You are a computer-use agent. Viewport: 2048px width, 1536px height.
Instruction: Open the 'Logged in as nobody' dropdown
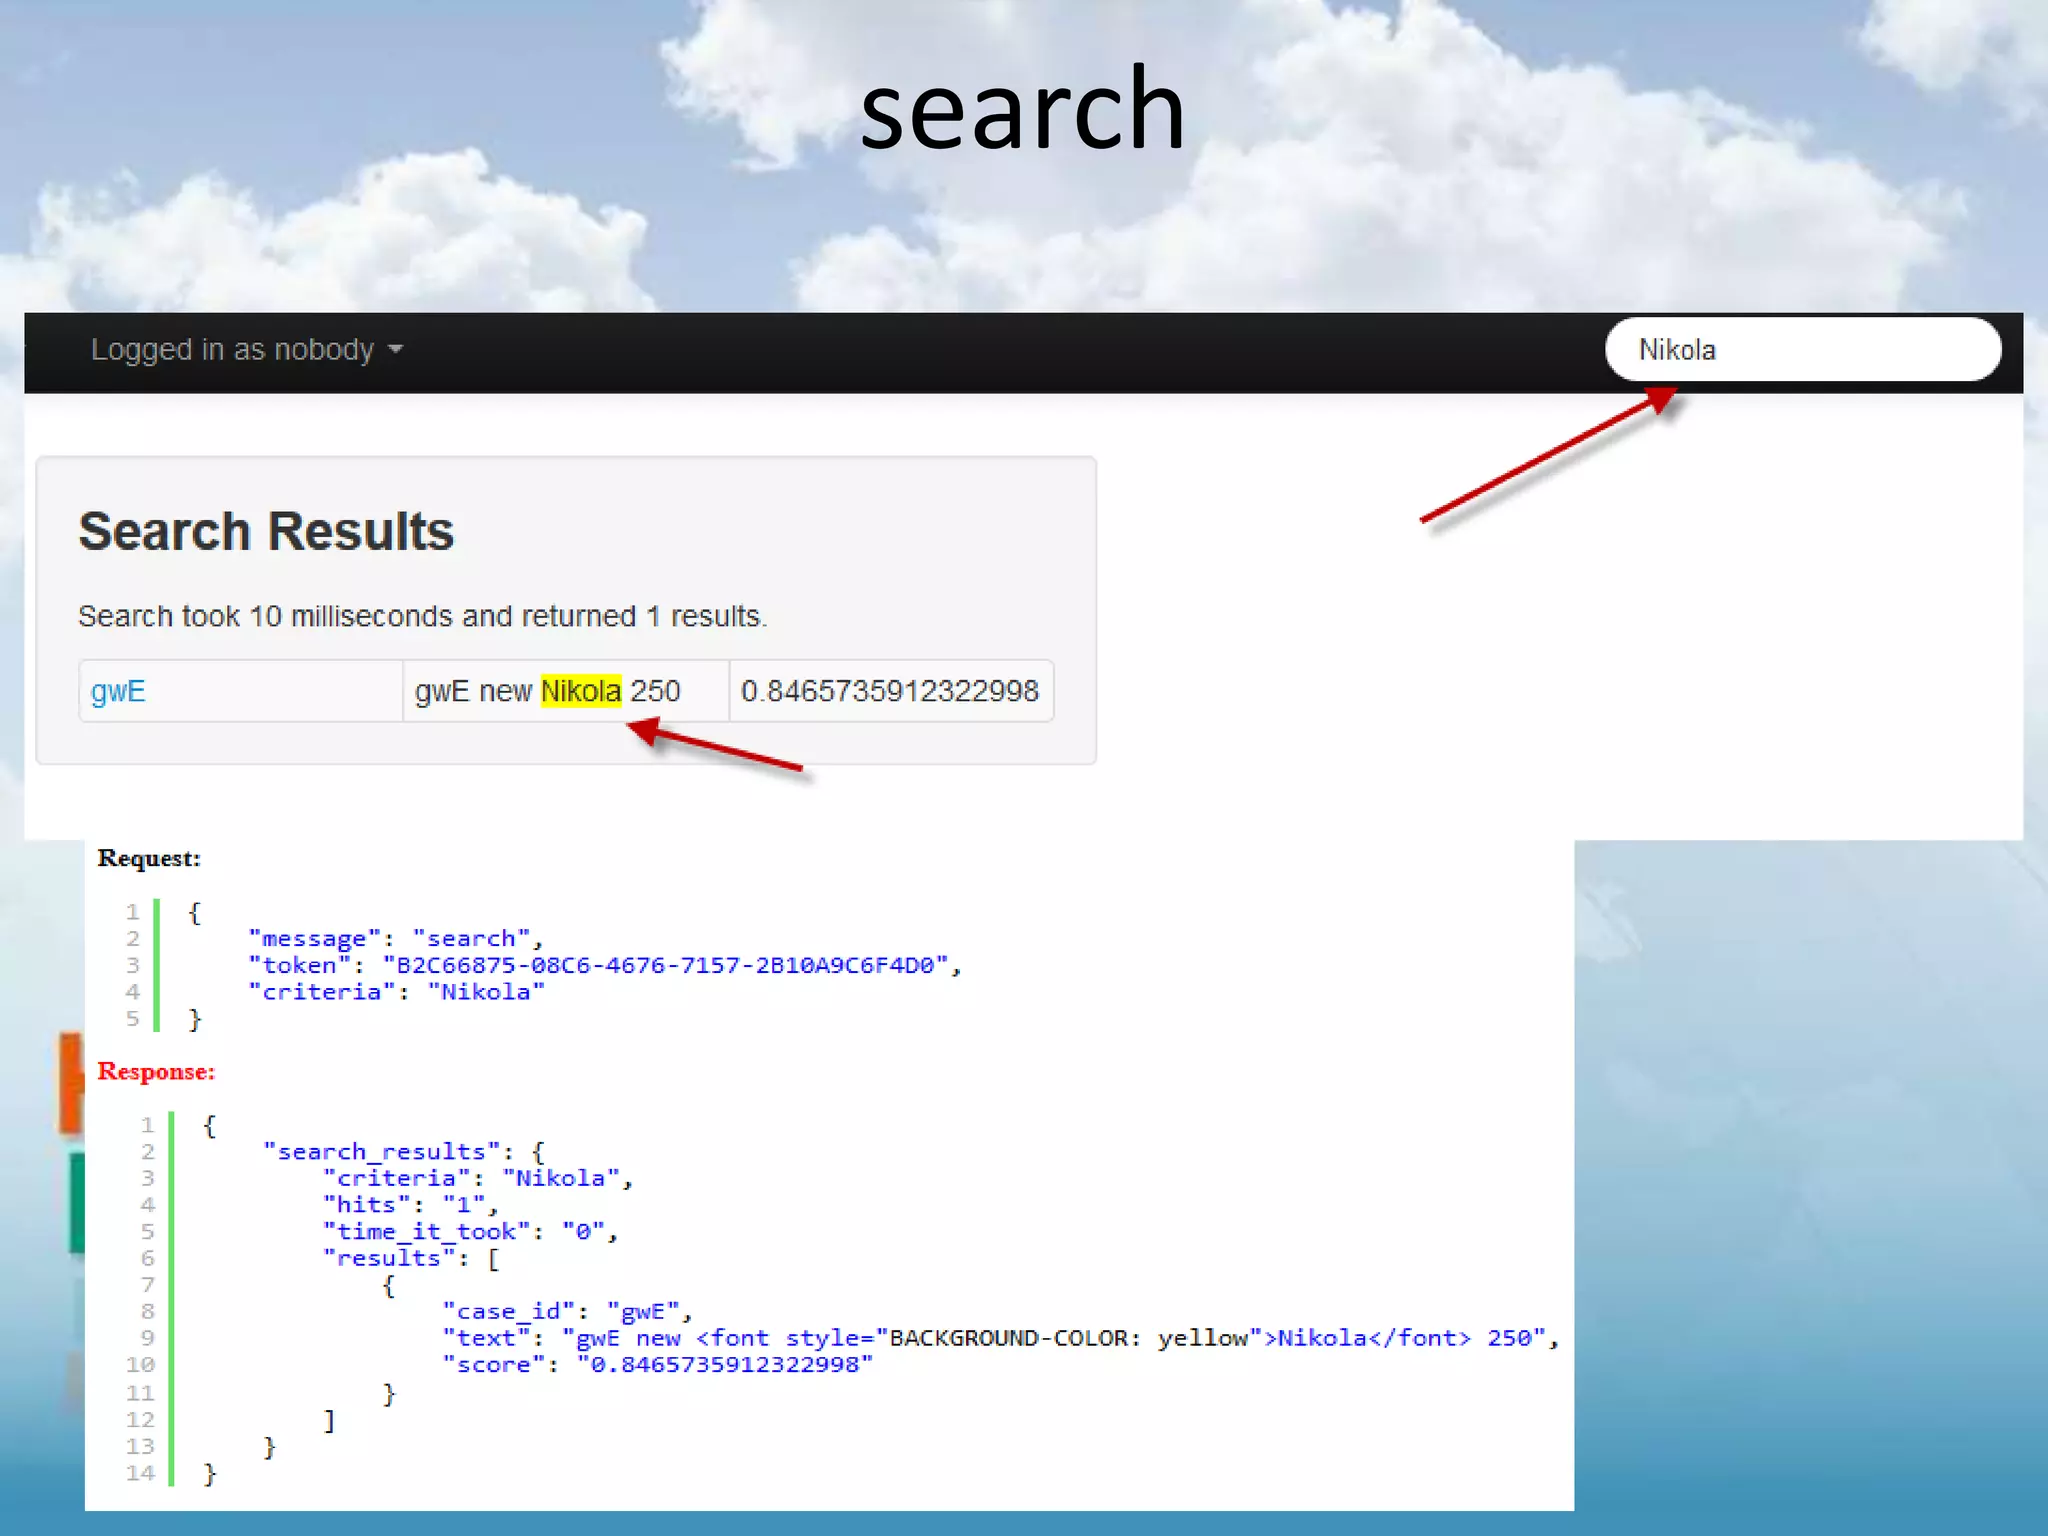click(247, 350)
